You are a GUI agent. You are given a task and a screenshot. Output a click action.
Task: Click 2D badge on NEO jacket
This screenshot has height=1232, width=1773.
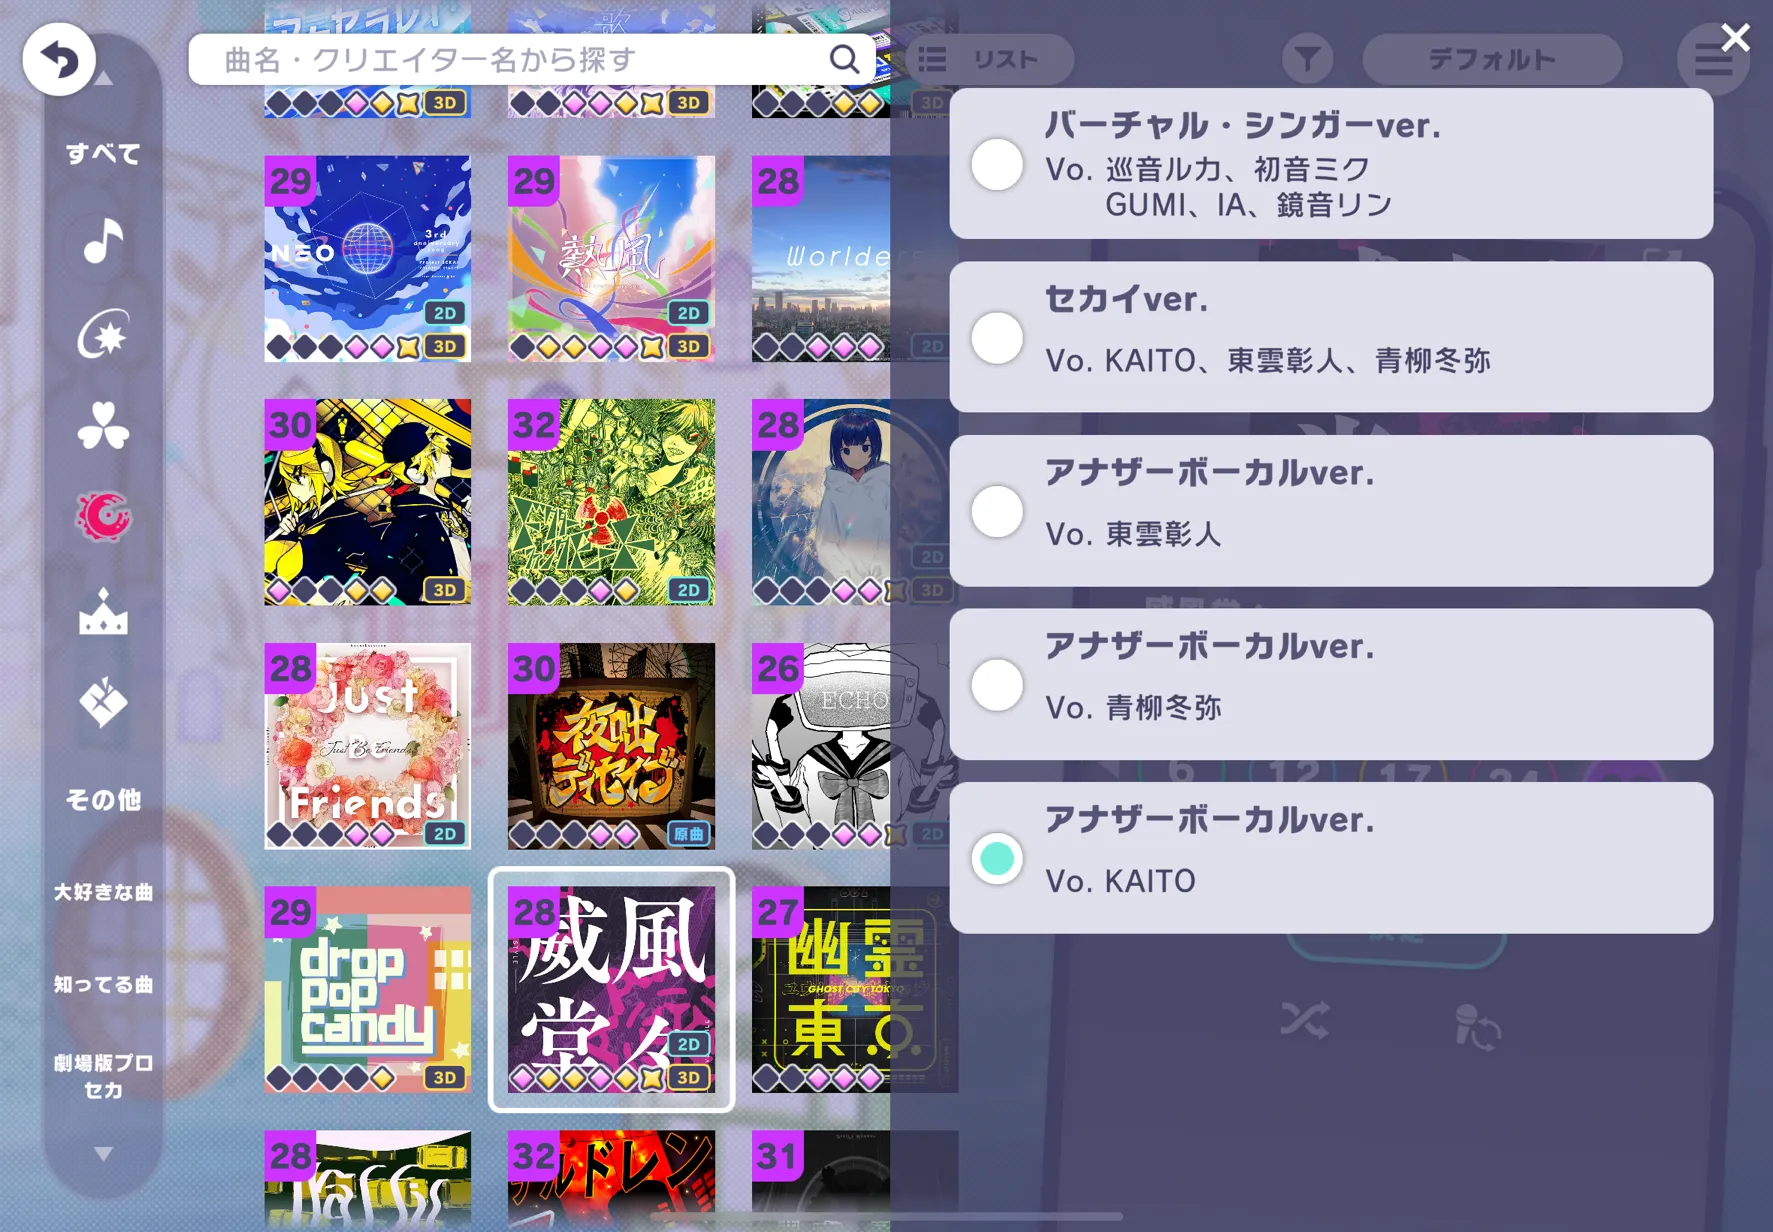click(x=445, y=313)
